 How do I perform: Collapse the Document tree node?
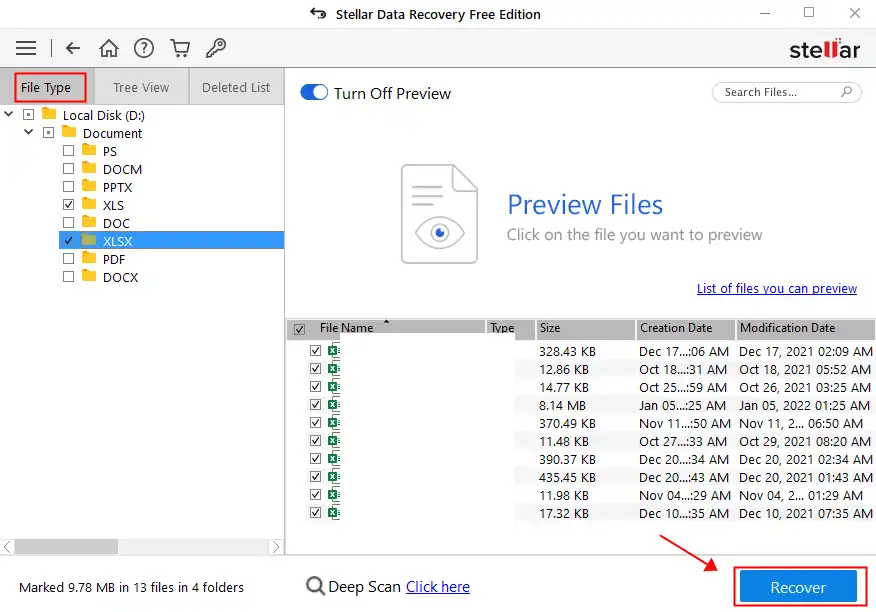point(28,132)
